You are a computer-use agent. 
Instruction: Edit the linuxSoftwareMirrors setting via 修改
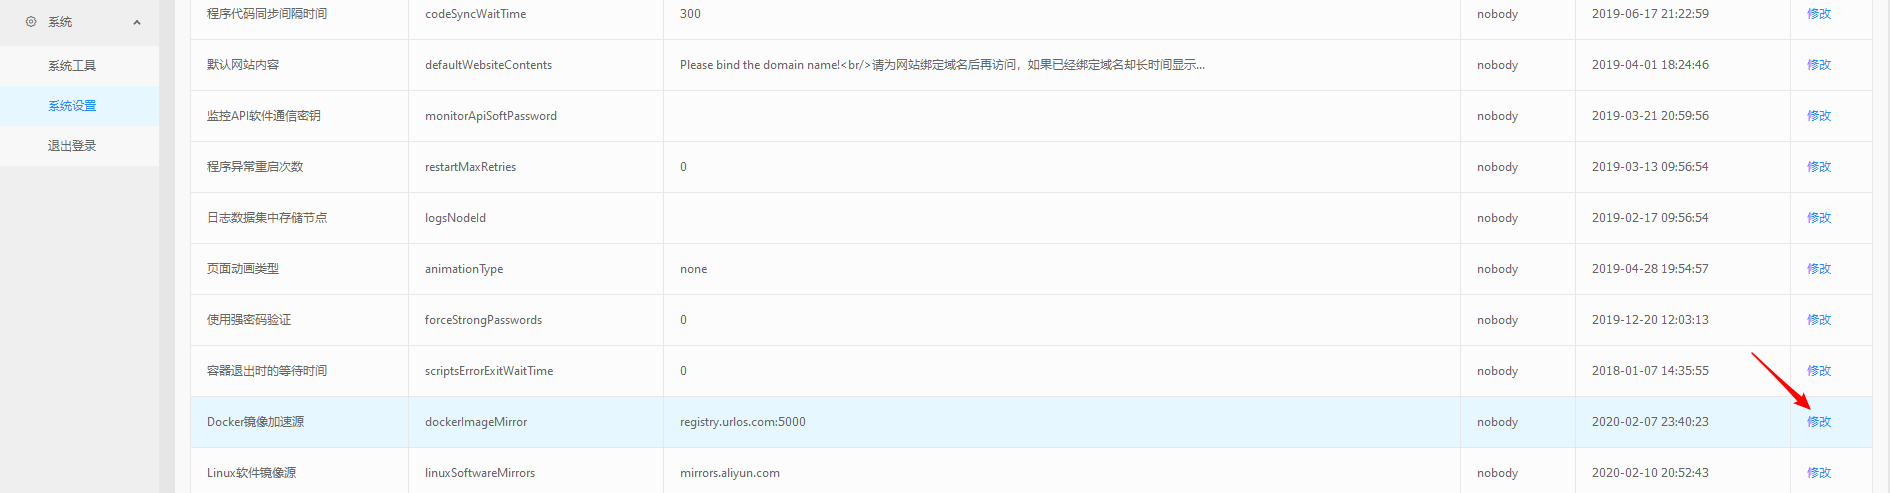click(1818, 473)
